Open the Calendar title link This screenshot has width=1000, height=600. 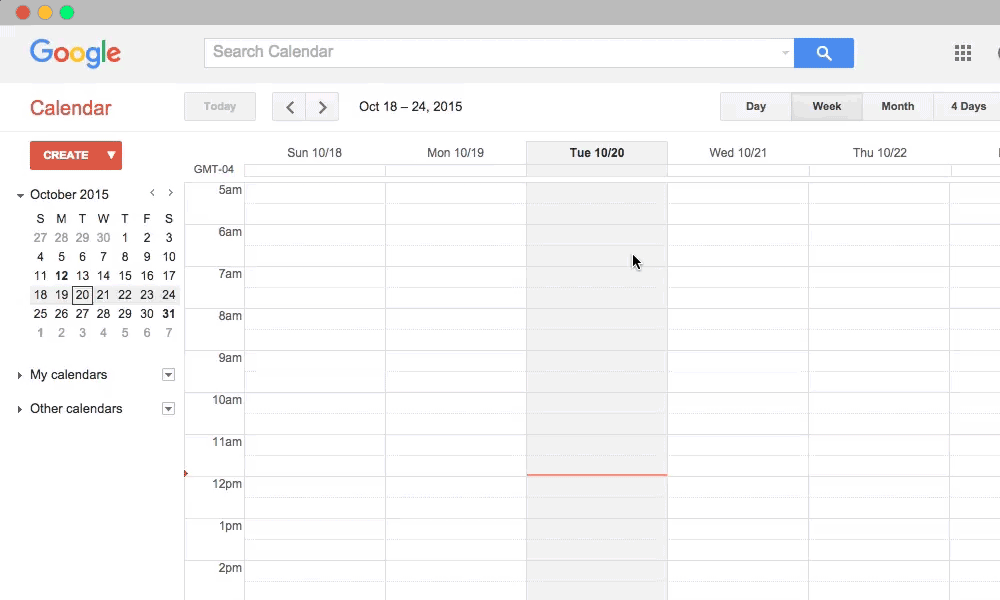coord(71,108)
